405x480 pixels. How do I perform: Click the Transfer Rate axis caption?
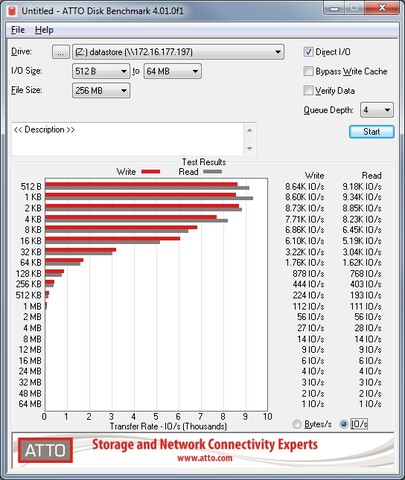point(168,426)
